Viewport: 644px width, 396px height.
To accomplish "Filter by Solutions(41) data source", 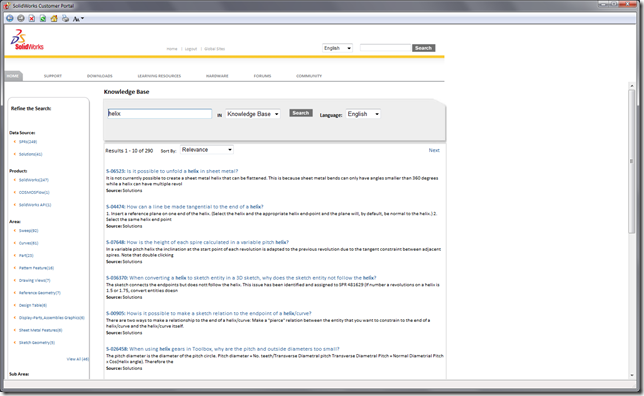I will click(x=30, y=154).
